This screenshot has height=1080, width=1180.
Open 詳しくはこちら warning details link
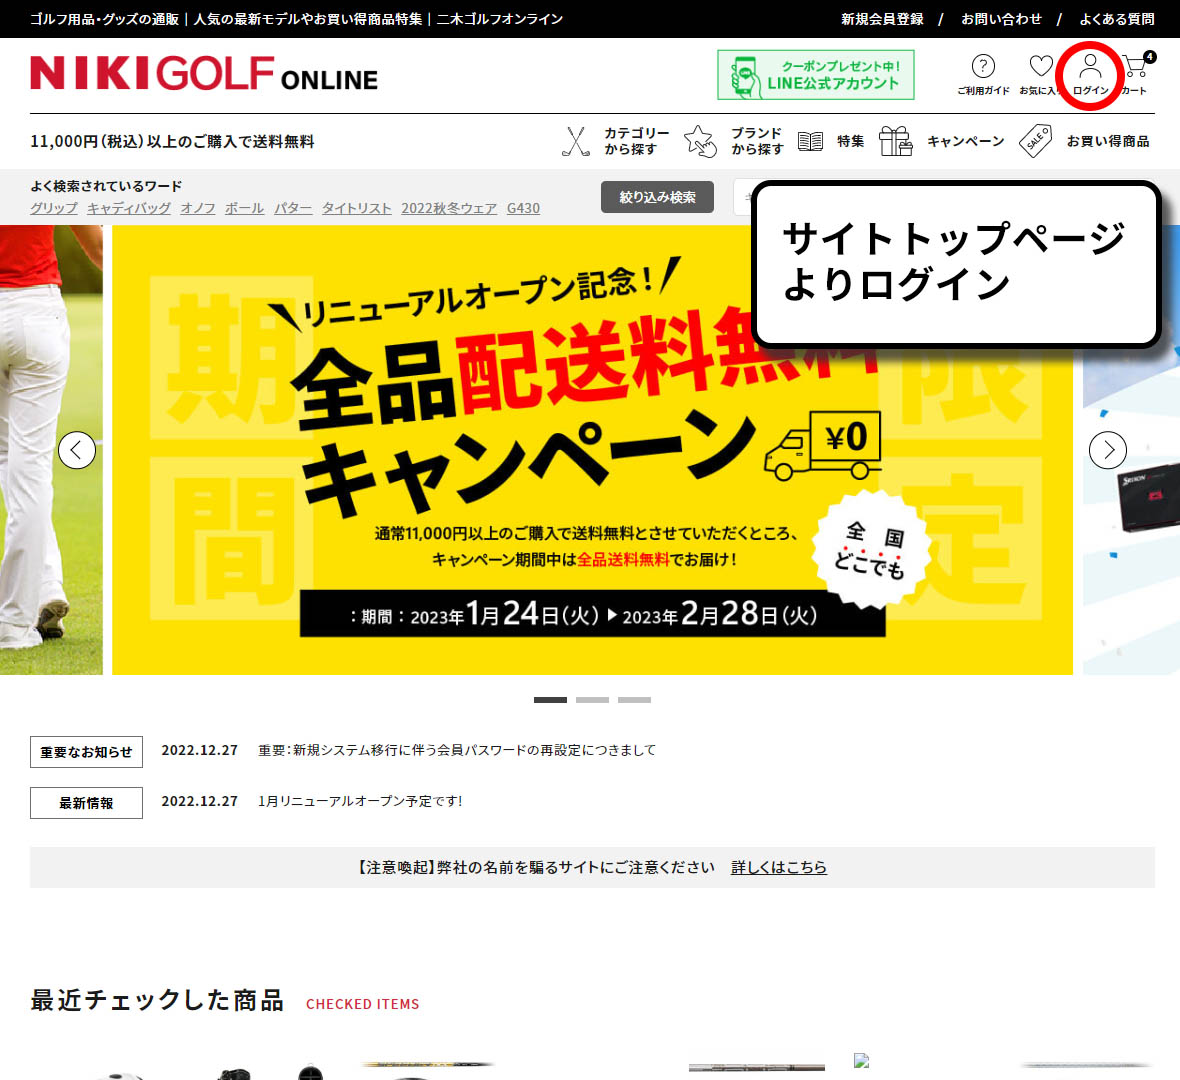(x=779, y=867)
